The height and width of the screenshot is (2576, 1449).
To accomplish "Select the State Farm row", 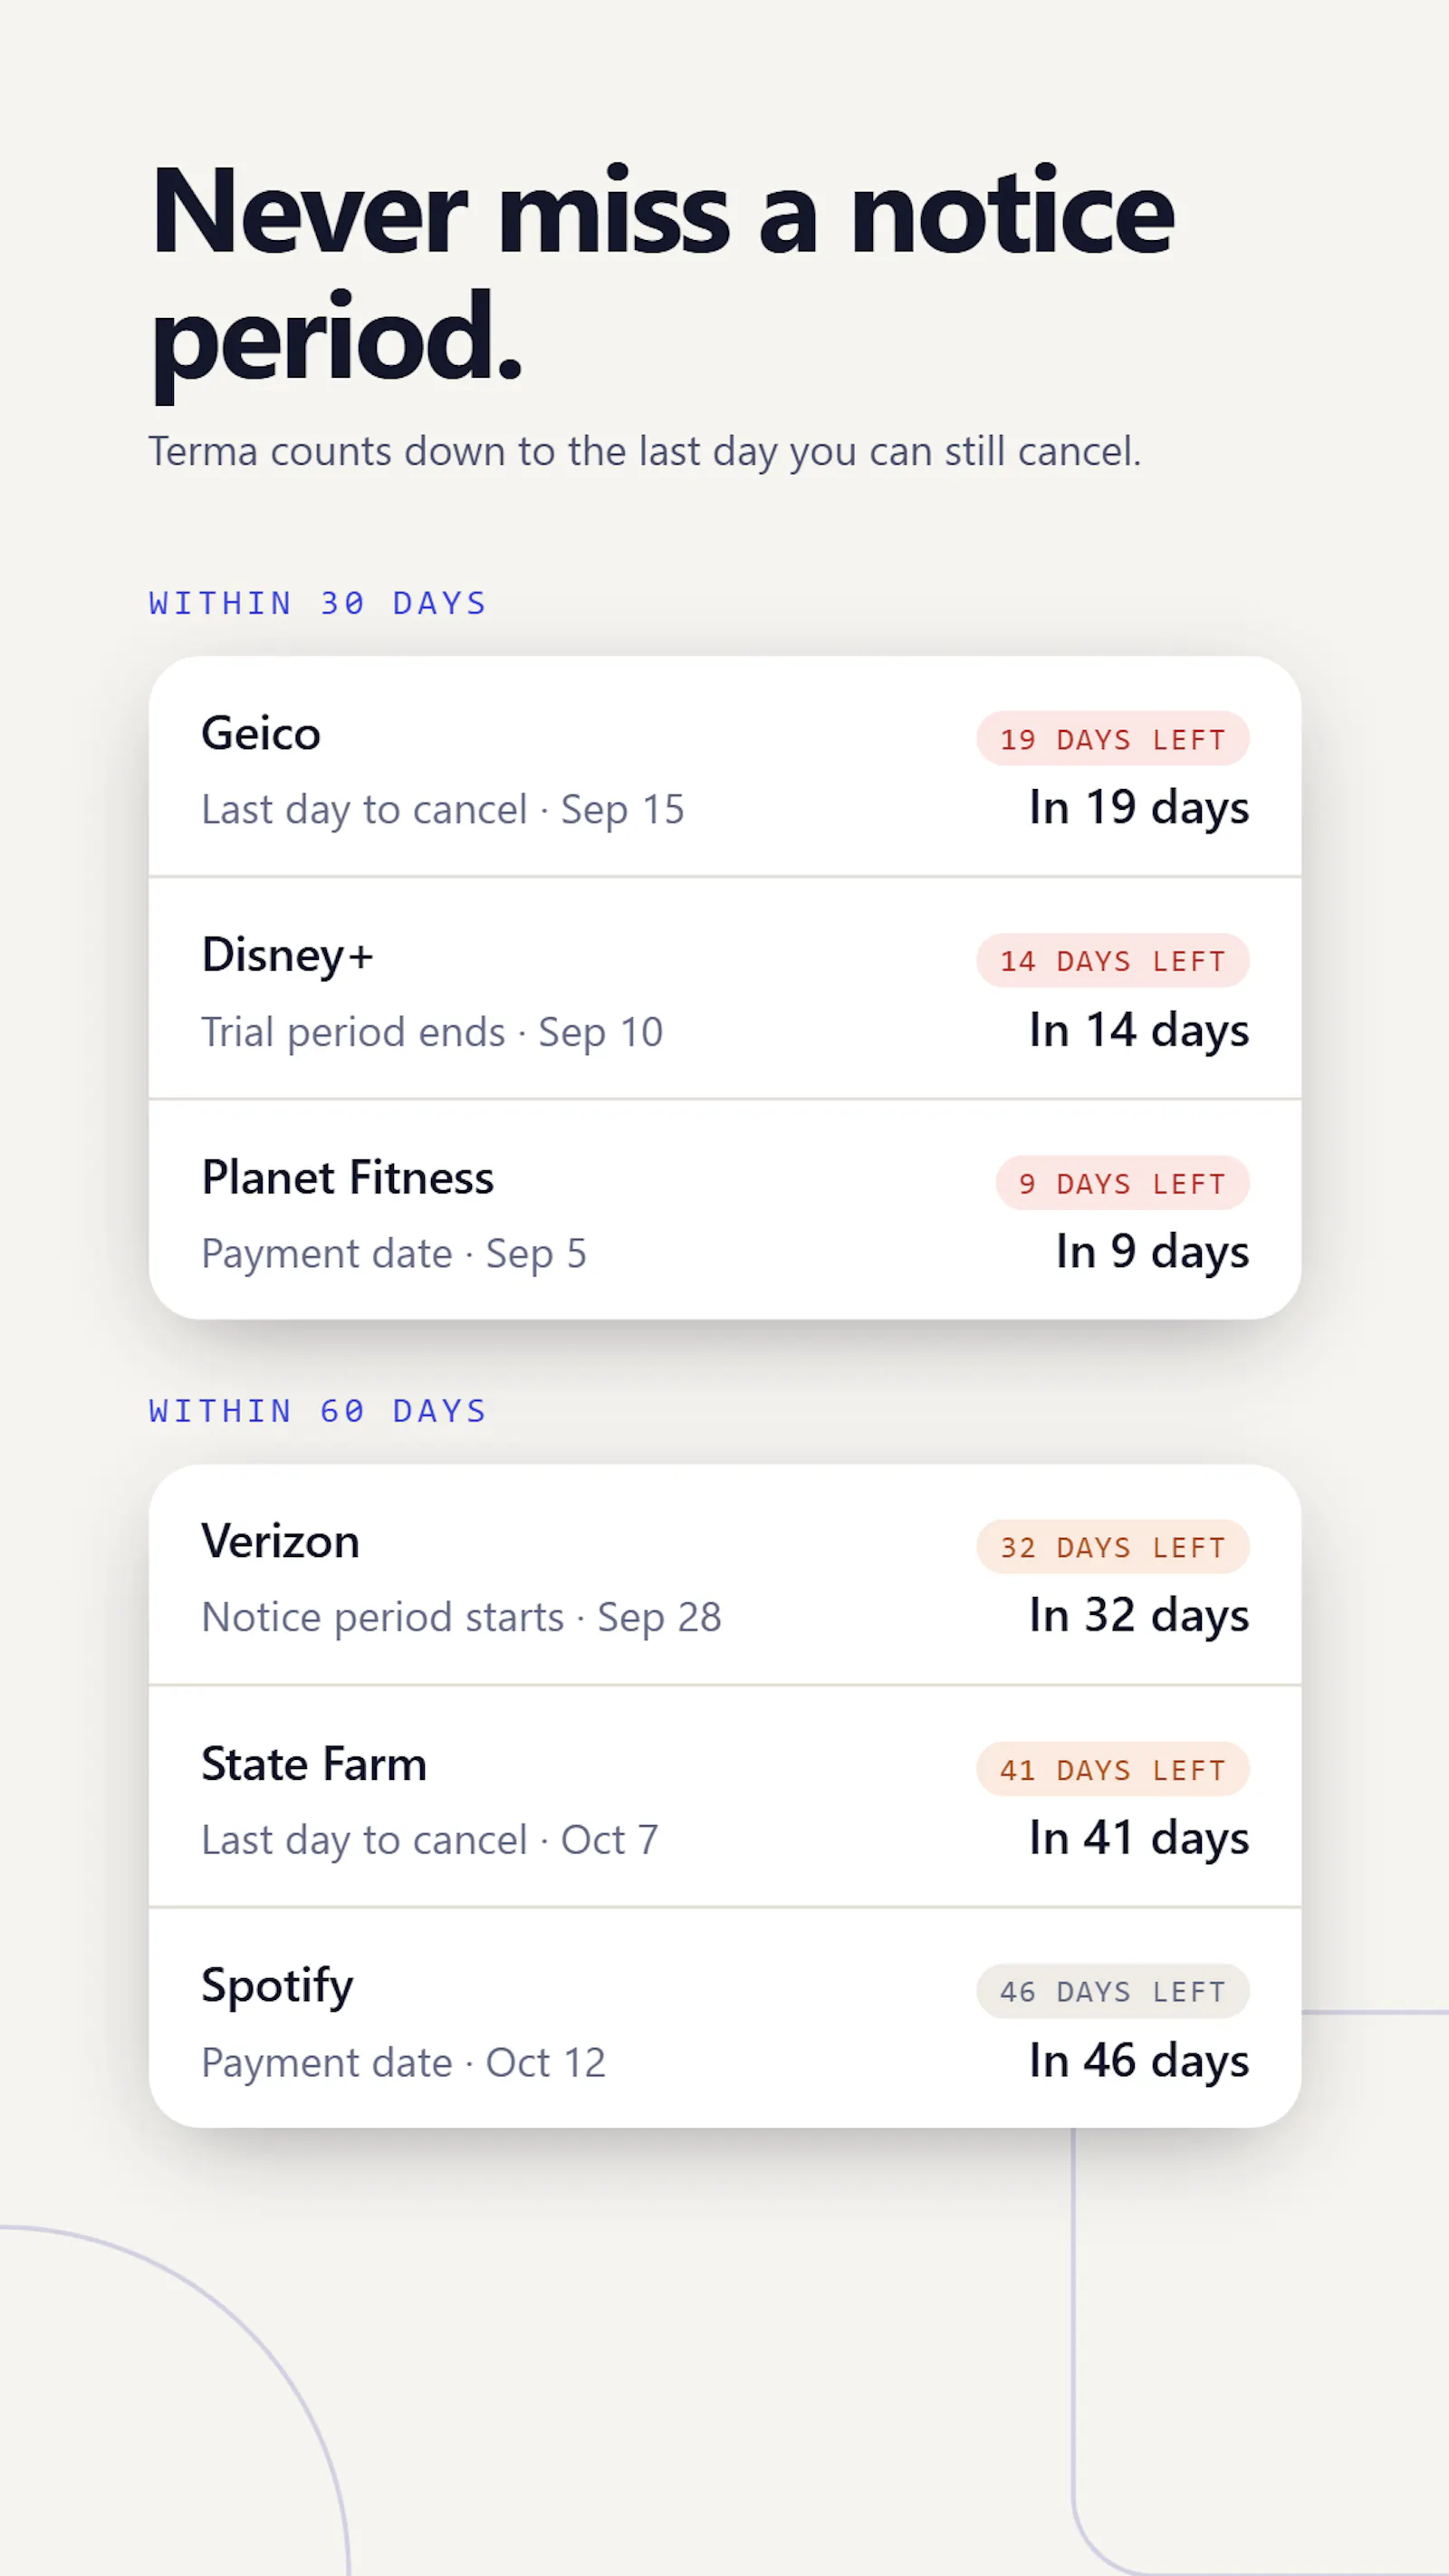I will pyautogui.click(x=724, y=1797).
